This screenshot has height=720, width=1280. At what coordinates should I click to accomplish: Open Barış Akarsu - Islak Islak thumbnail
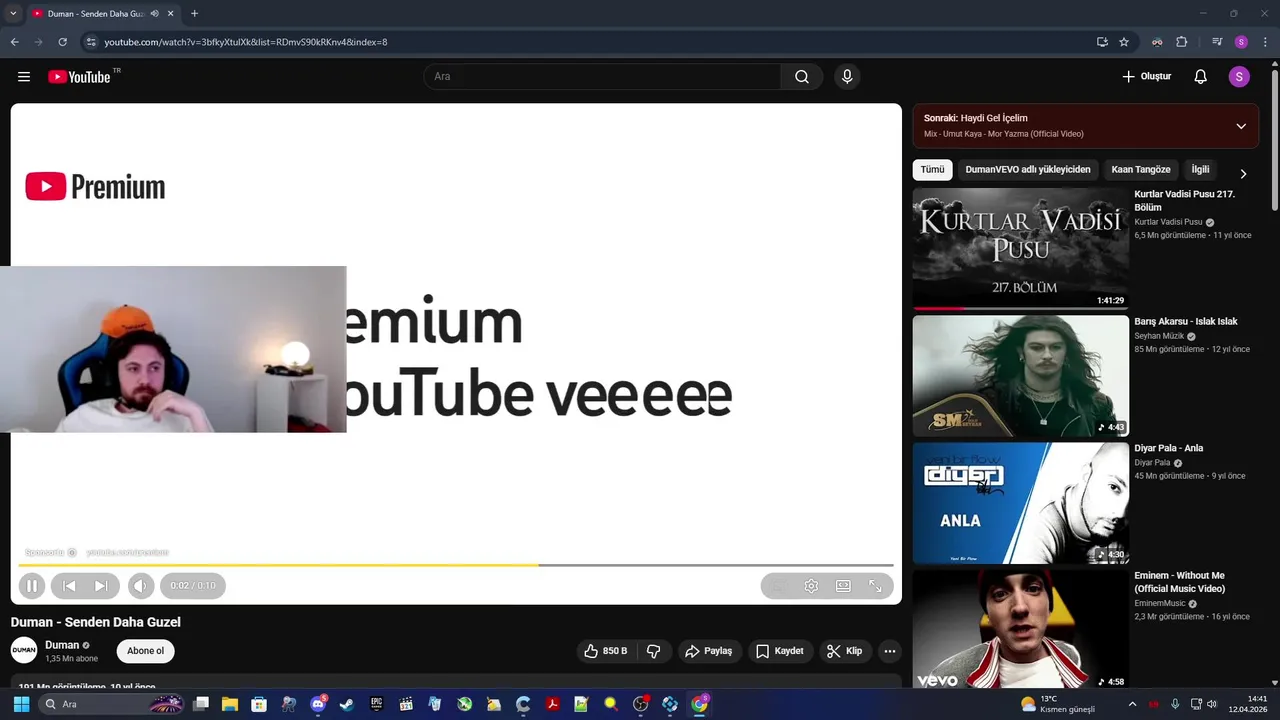(1020, 376)
